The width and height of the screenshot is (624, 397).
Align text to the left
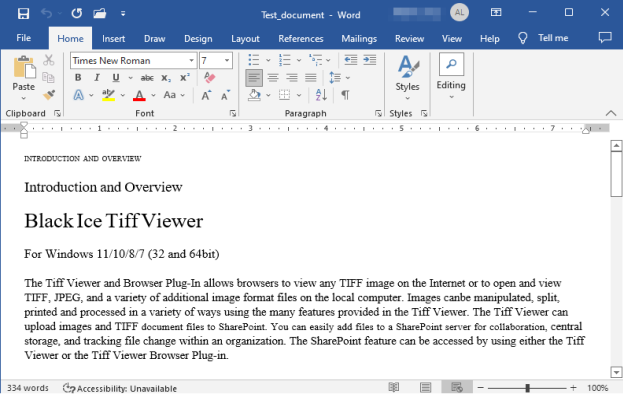254,78
